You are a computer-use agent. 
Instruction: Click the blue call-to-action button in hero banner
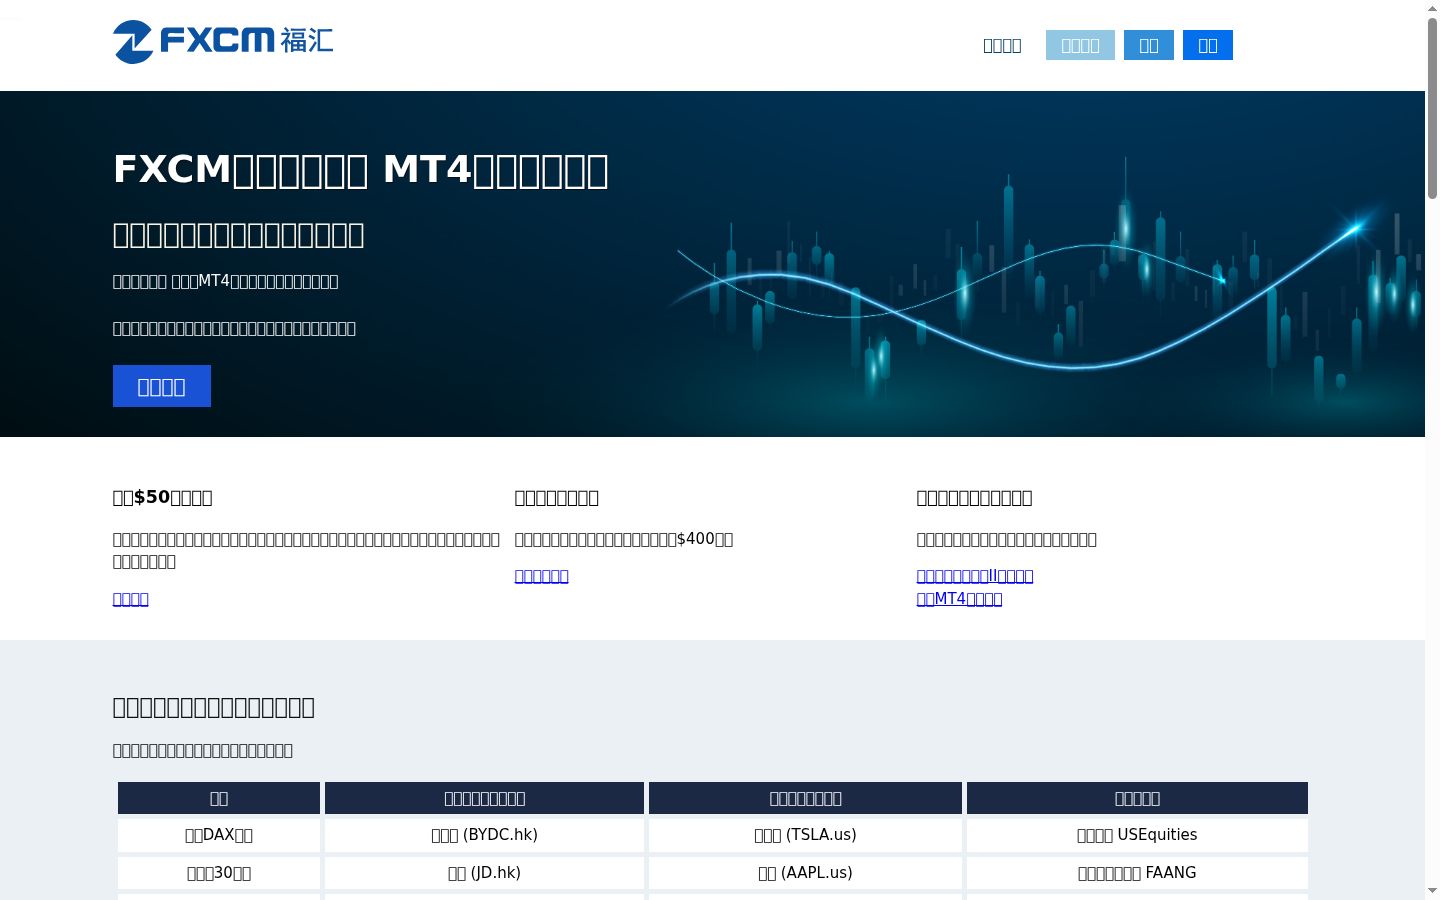tap(162, 386)
